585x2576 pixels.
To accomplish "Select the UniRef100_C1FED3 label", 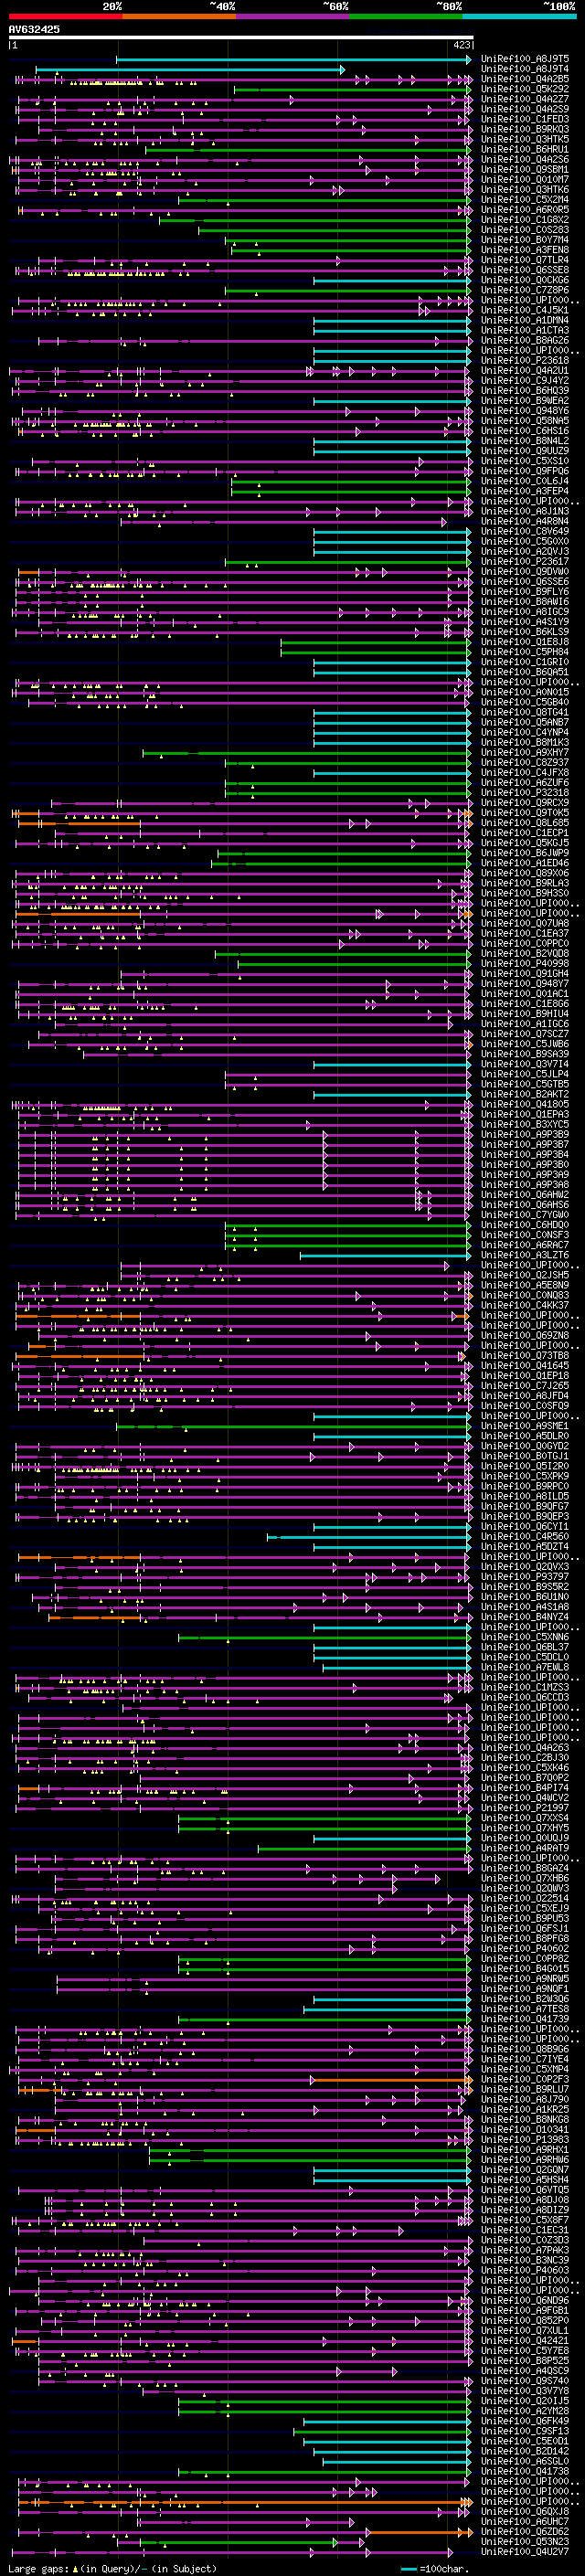I will (x=525, y=119).
